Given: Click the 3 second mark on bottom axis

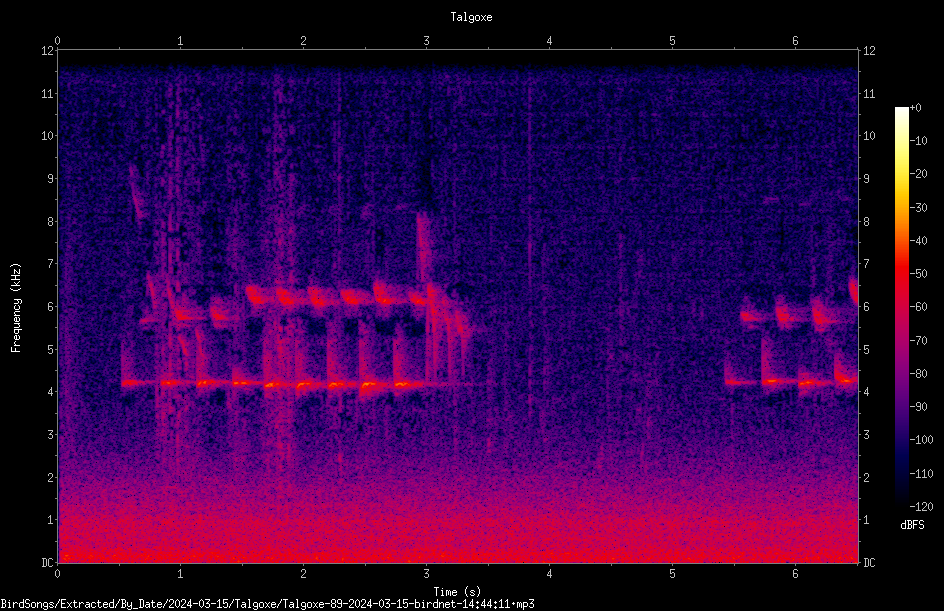Looking at the screenshot, I should coord(426,574).
